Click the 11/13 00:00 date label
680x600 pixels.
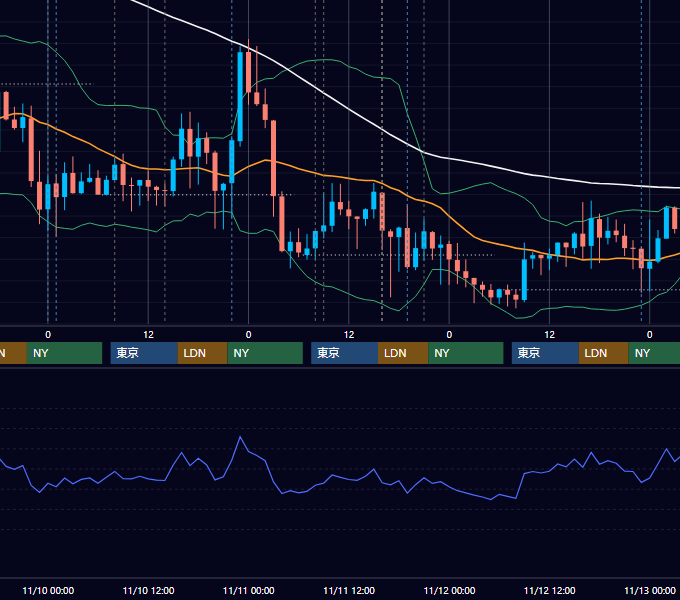coord(650,590)
